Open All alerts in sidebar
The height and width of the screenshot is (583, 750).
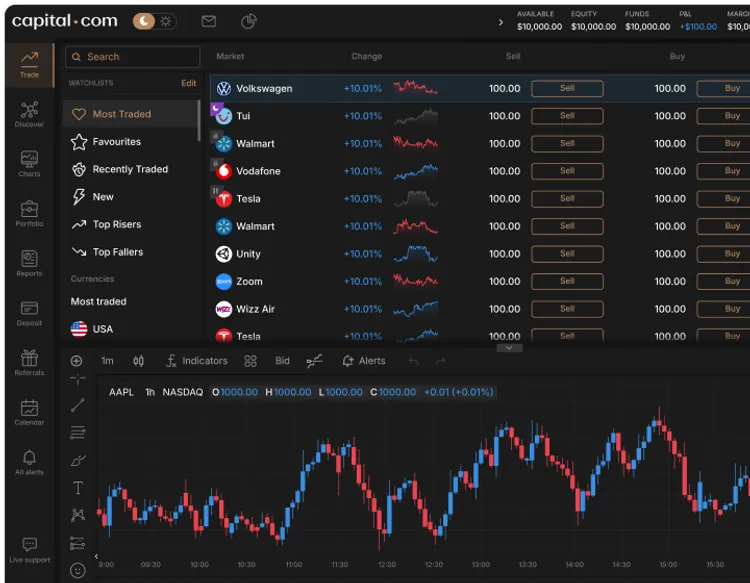click(x=29, y=462)
